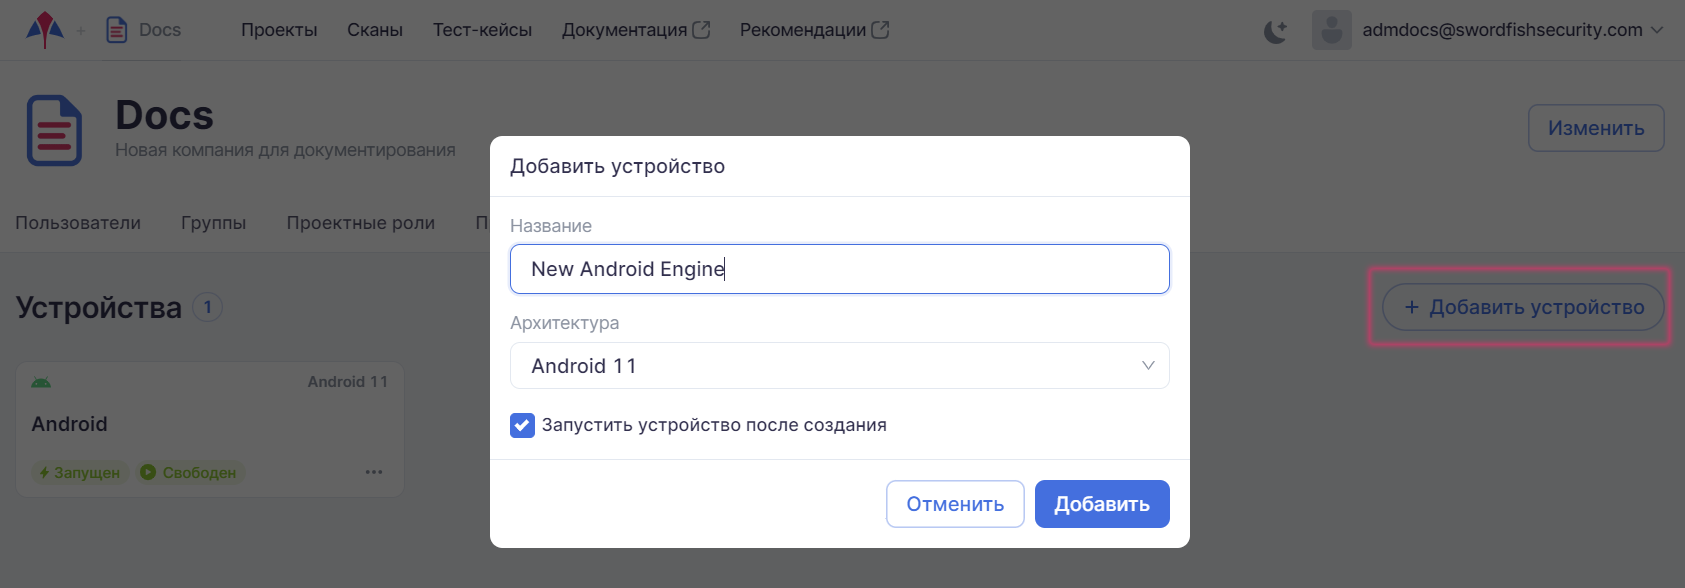This screenshot has width=1685, height=588.
Task: Click the large Docs document icon
Action: [54, 131]
